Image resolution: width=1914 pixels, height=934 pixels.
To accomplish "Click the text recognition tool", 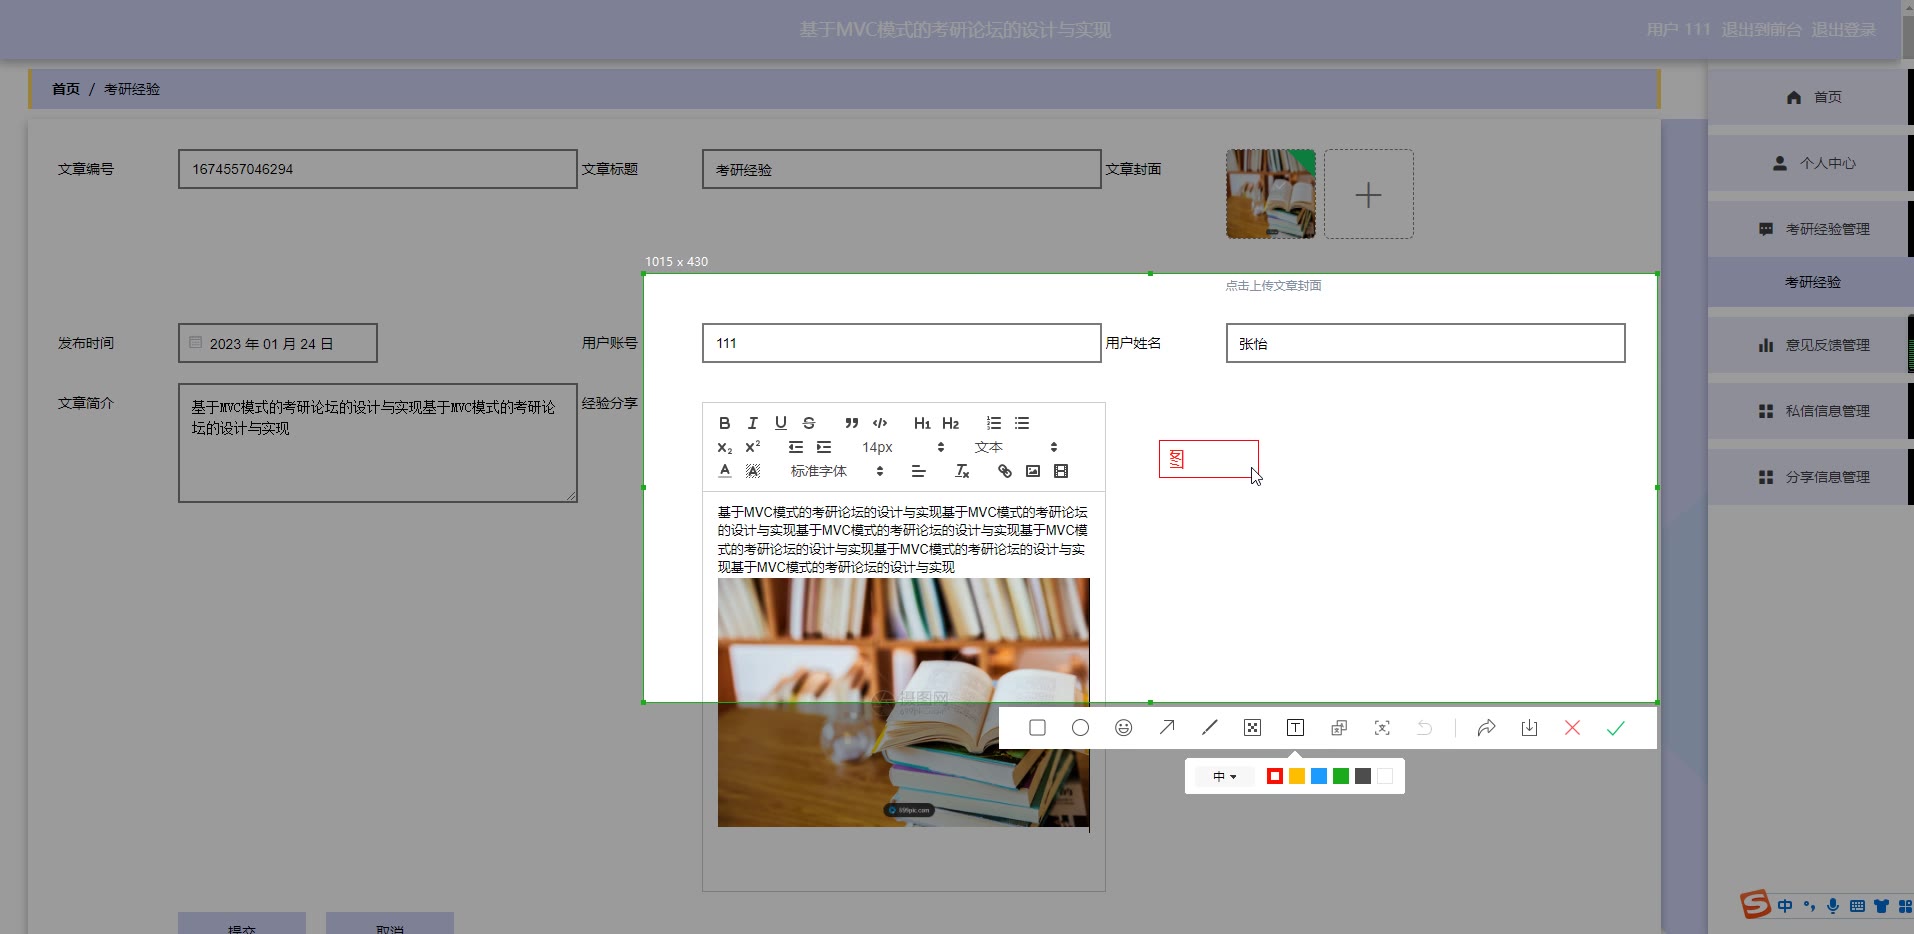I will click(x=1382, y=728).
